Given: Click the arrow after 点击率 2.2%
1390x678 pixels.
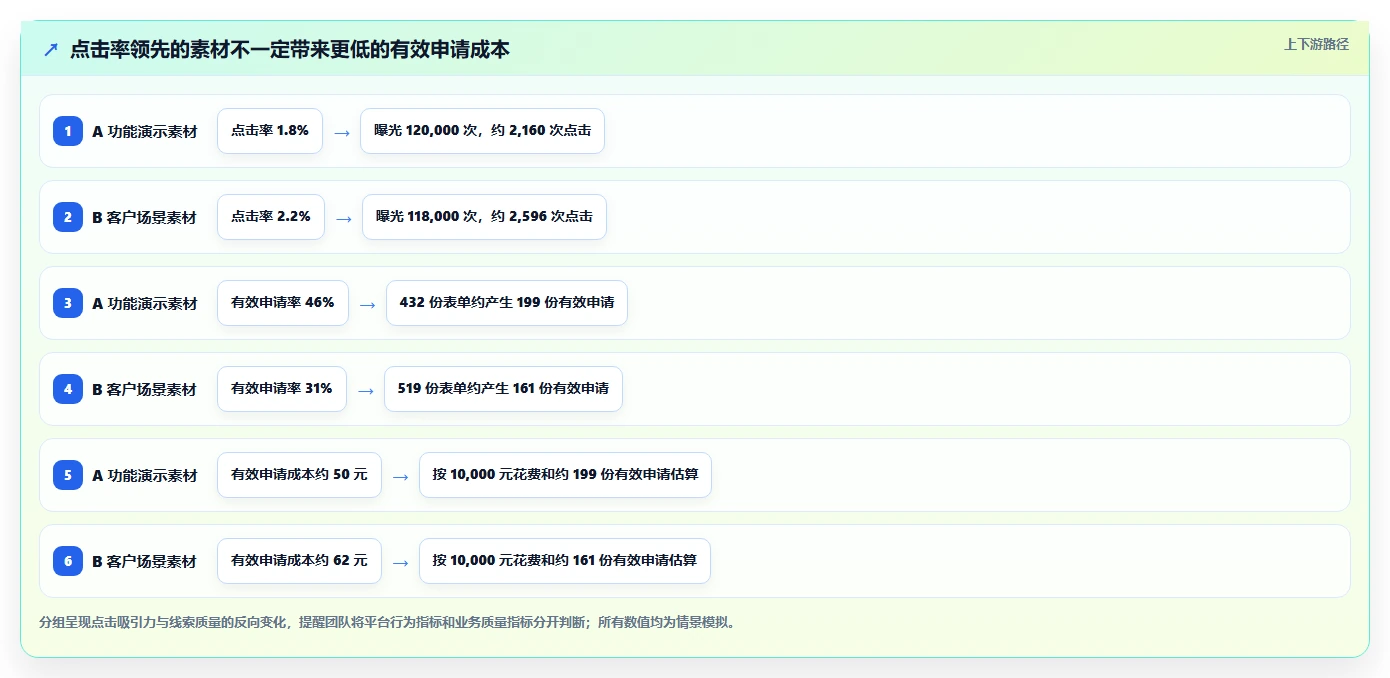Looking at the screenshot, I should 344,218.
